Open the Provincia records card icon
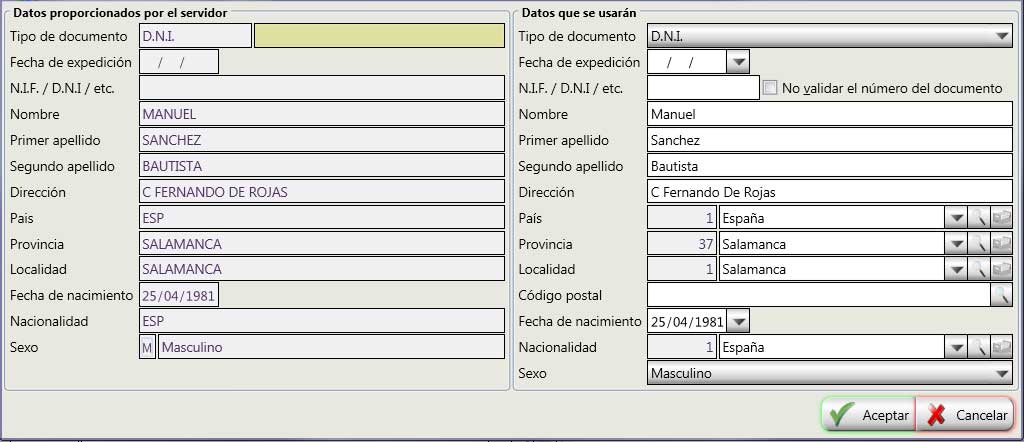Image resolution: width=1024 pixels, height=442 pixels. pyautogui.click(x=1002, y=244)
